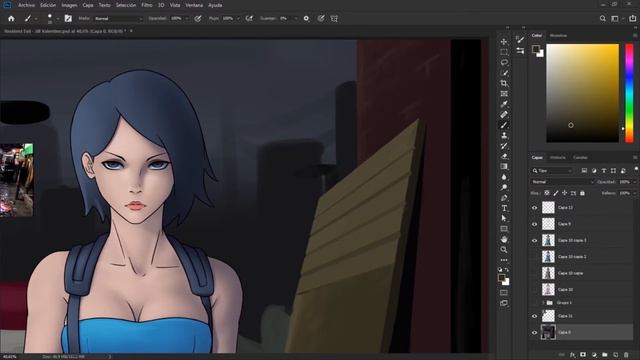640x360 pixels.
Task: Select the Brush tool in toolbox
Action: (x=504, y=125)
